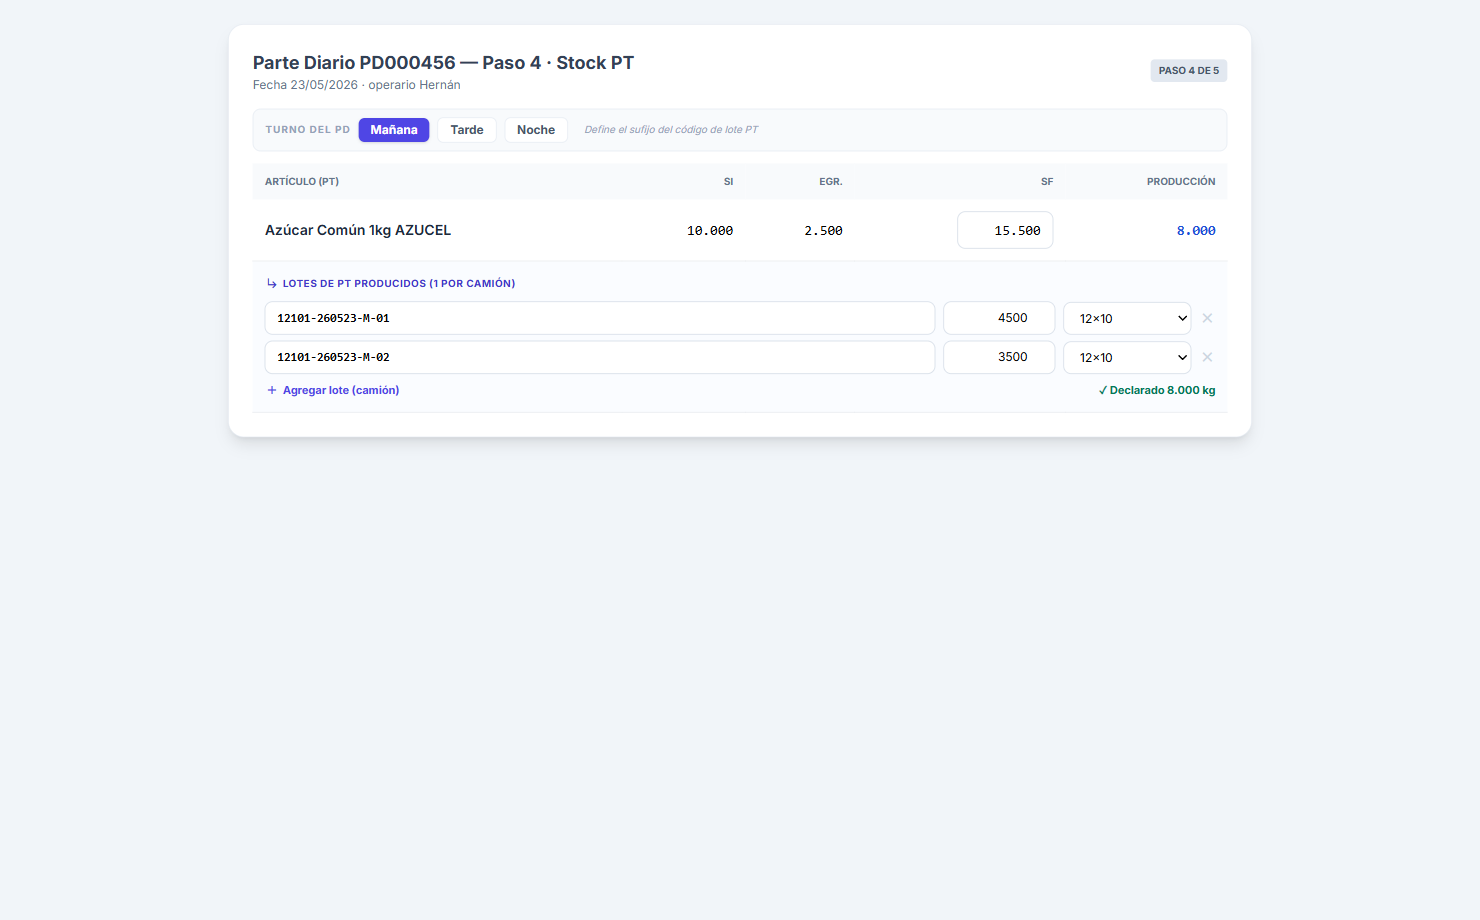Focus the quantity field showing 4500

point(999,318)
